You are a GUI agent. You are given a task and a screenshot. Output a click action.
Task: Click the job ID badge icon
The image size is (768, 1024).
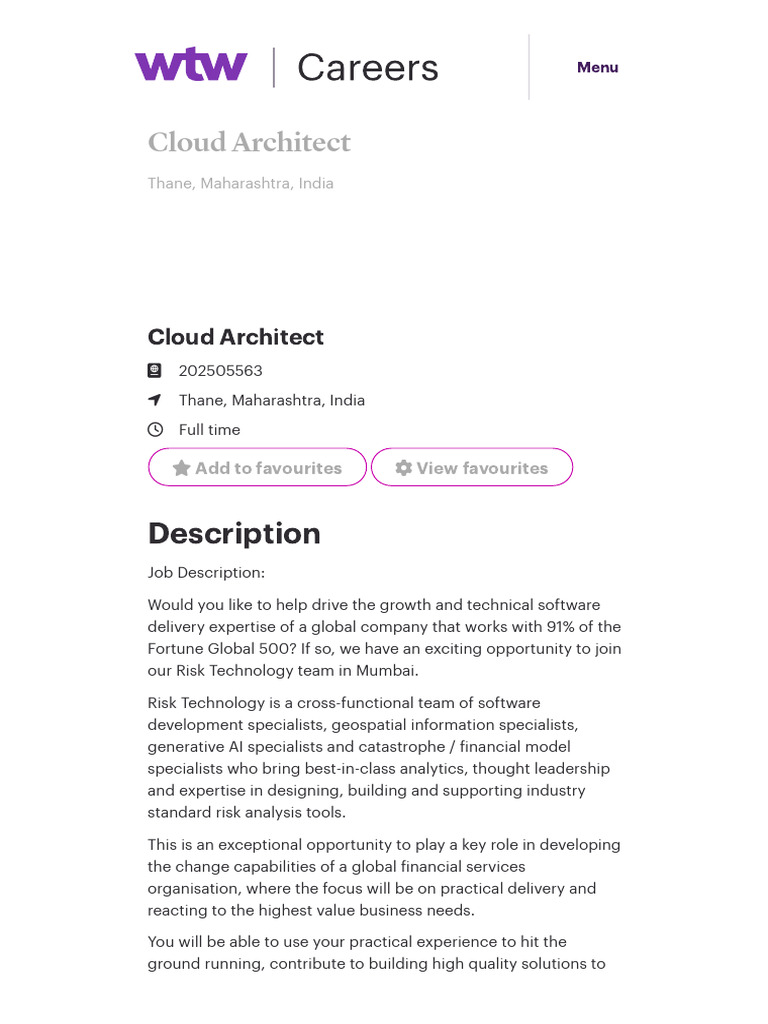click(x=155, y=371)
